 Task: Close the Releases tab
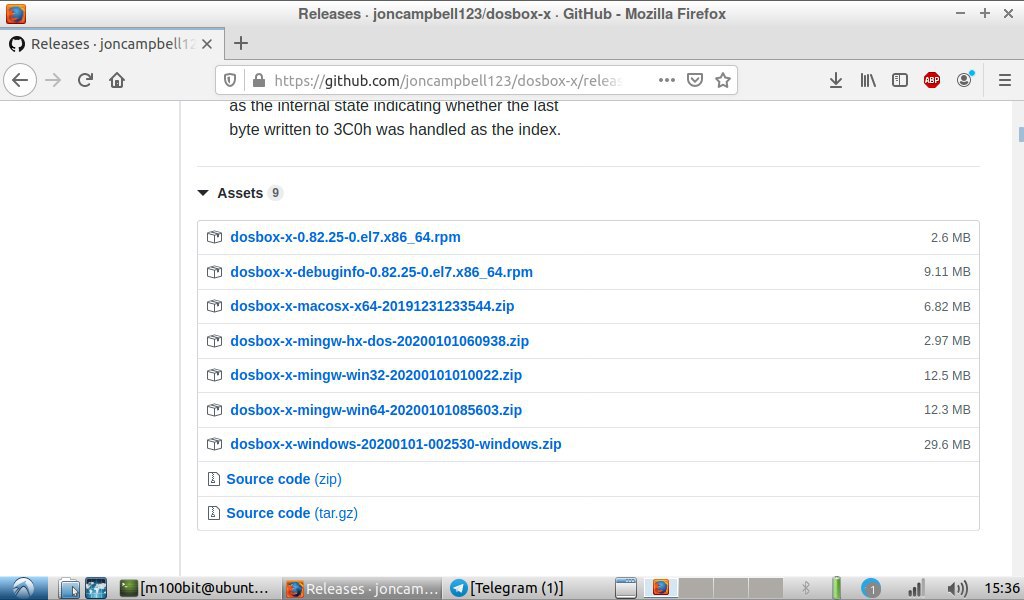click(207, 44)
